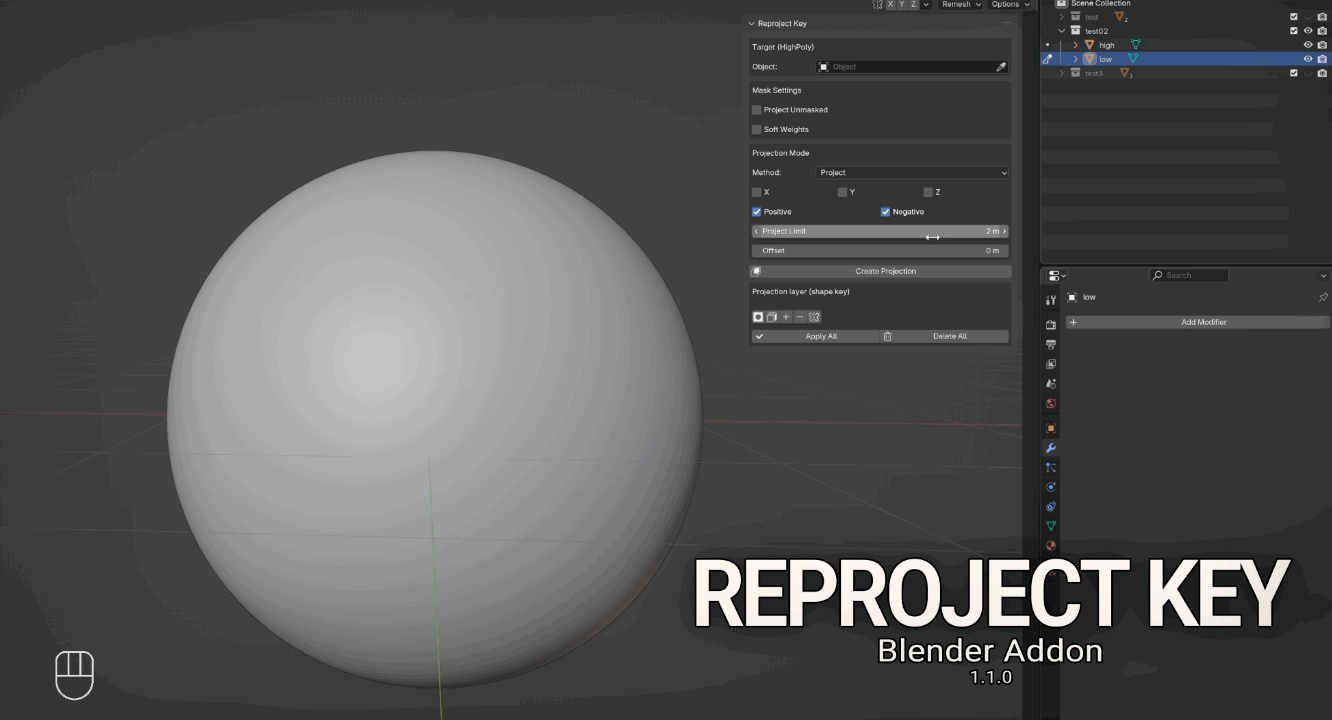The image size is (1332, 720).
Task: Toggle the pin icon in Properties editor
Action: pyautogui.click(x=1323, y=297)
